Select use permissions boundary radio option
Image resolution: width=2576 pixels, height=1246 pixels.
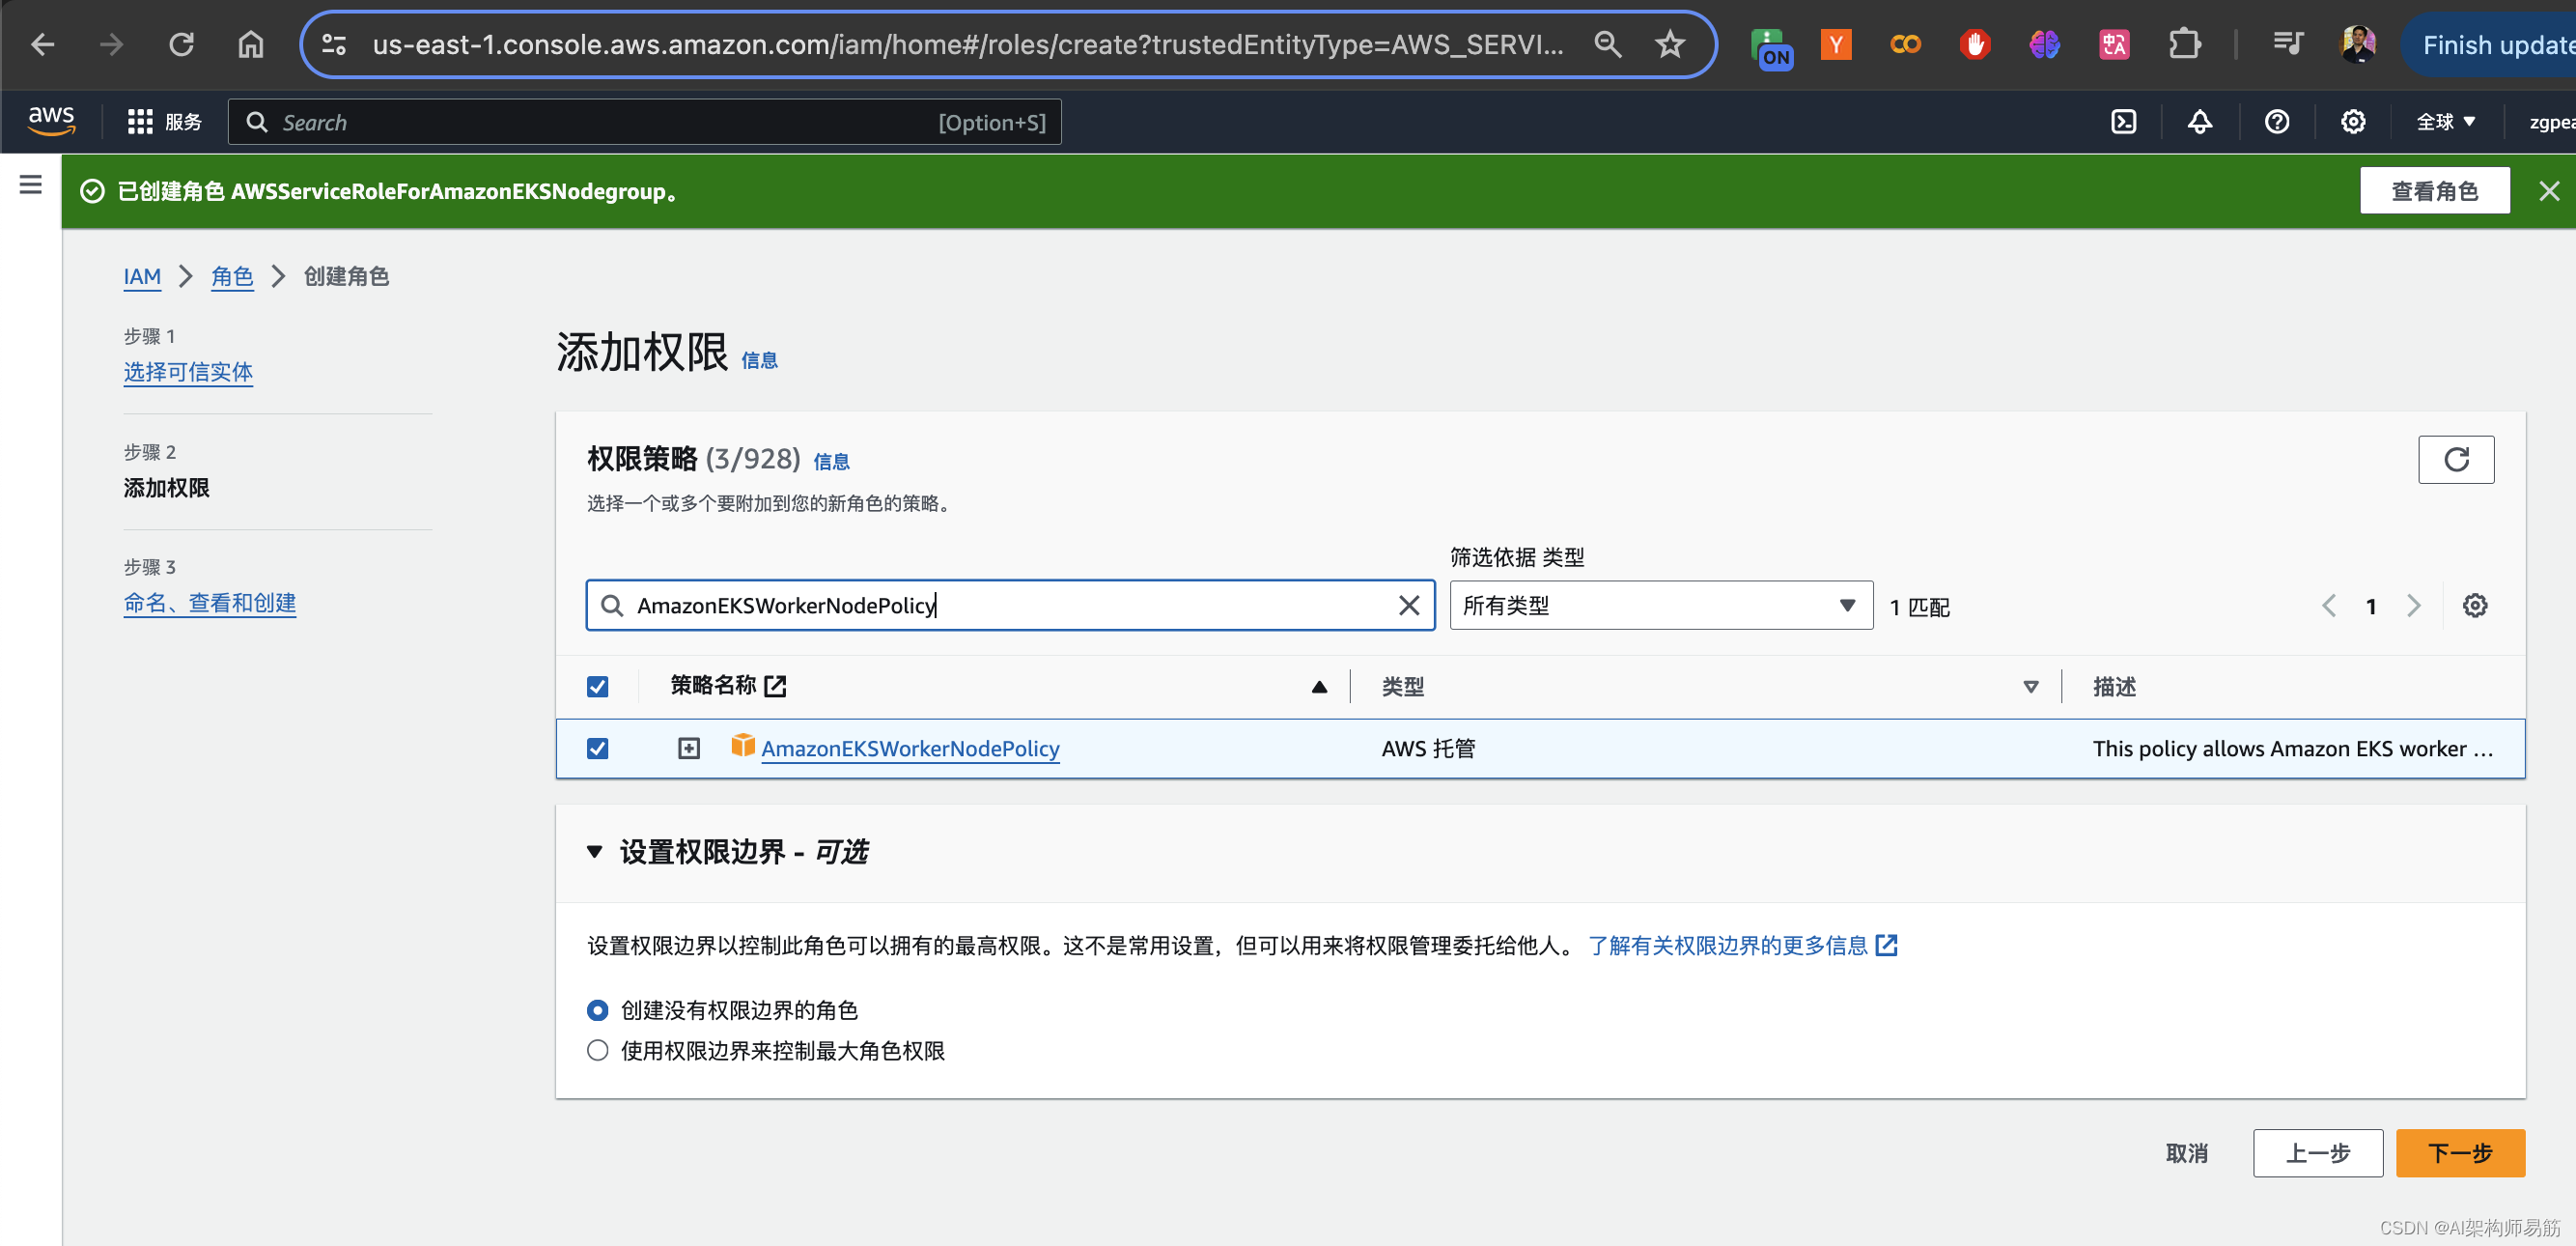(x=597, y=1050)
